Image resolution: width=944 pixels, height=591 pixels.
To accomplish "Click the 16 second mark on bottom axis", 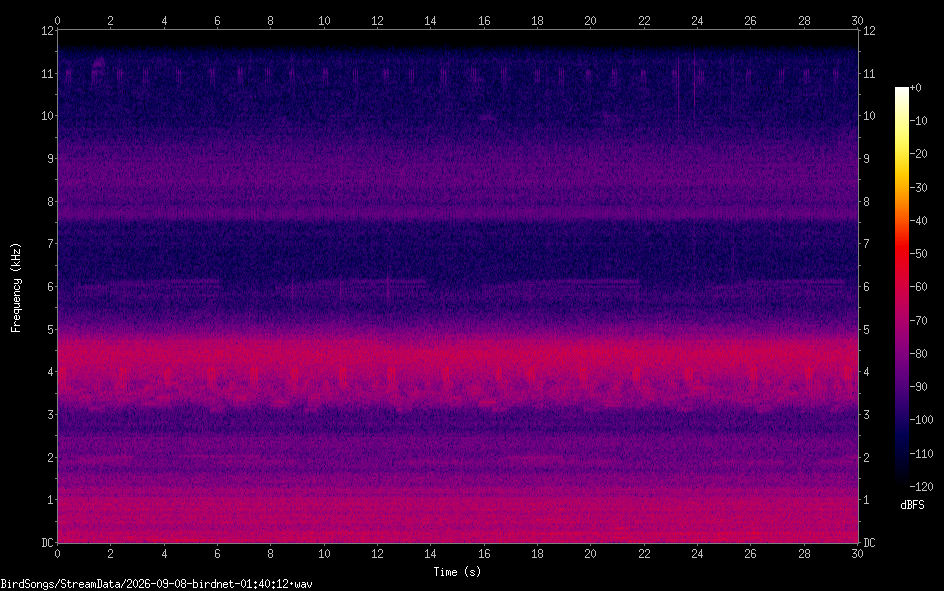I will 484,553.
